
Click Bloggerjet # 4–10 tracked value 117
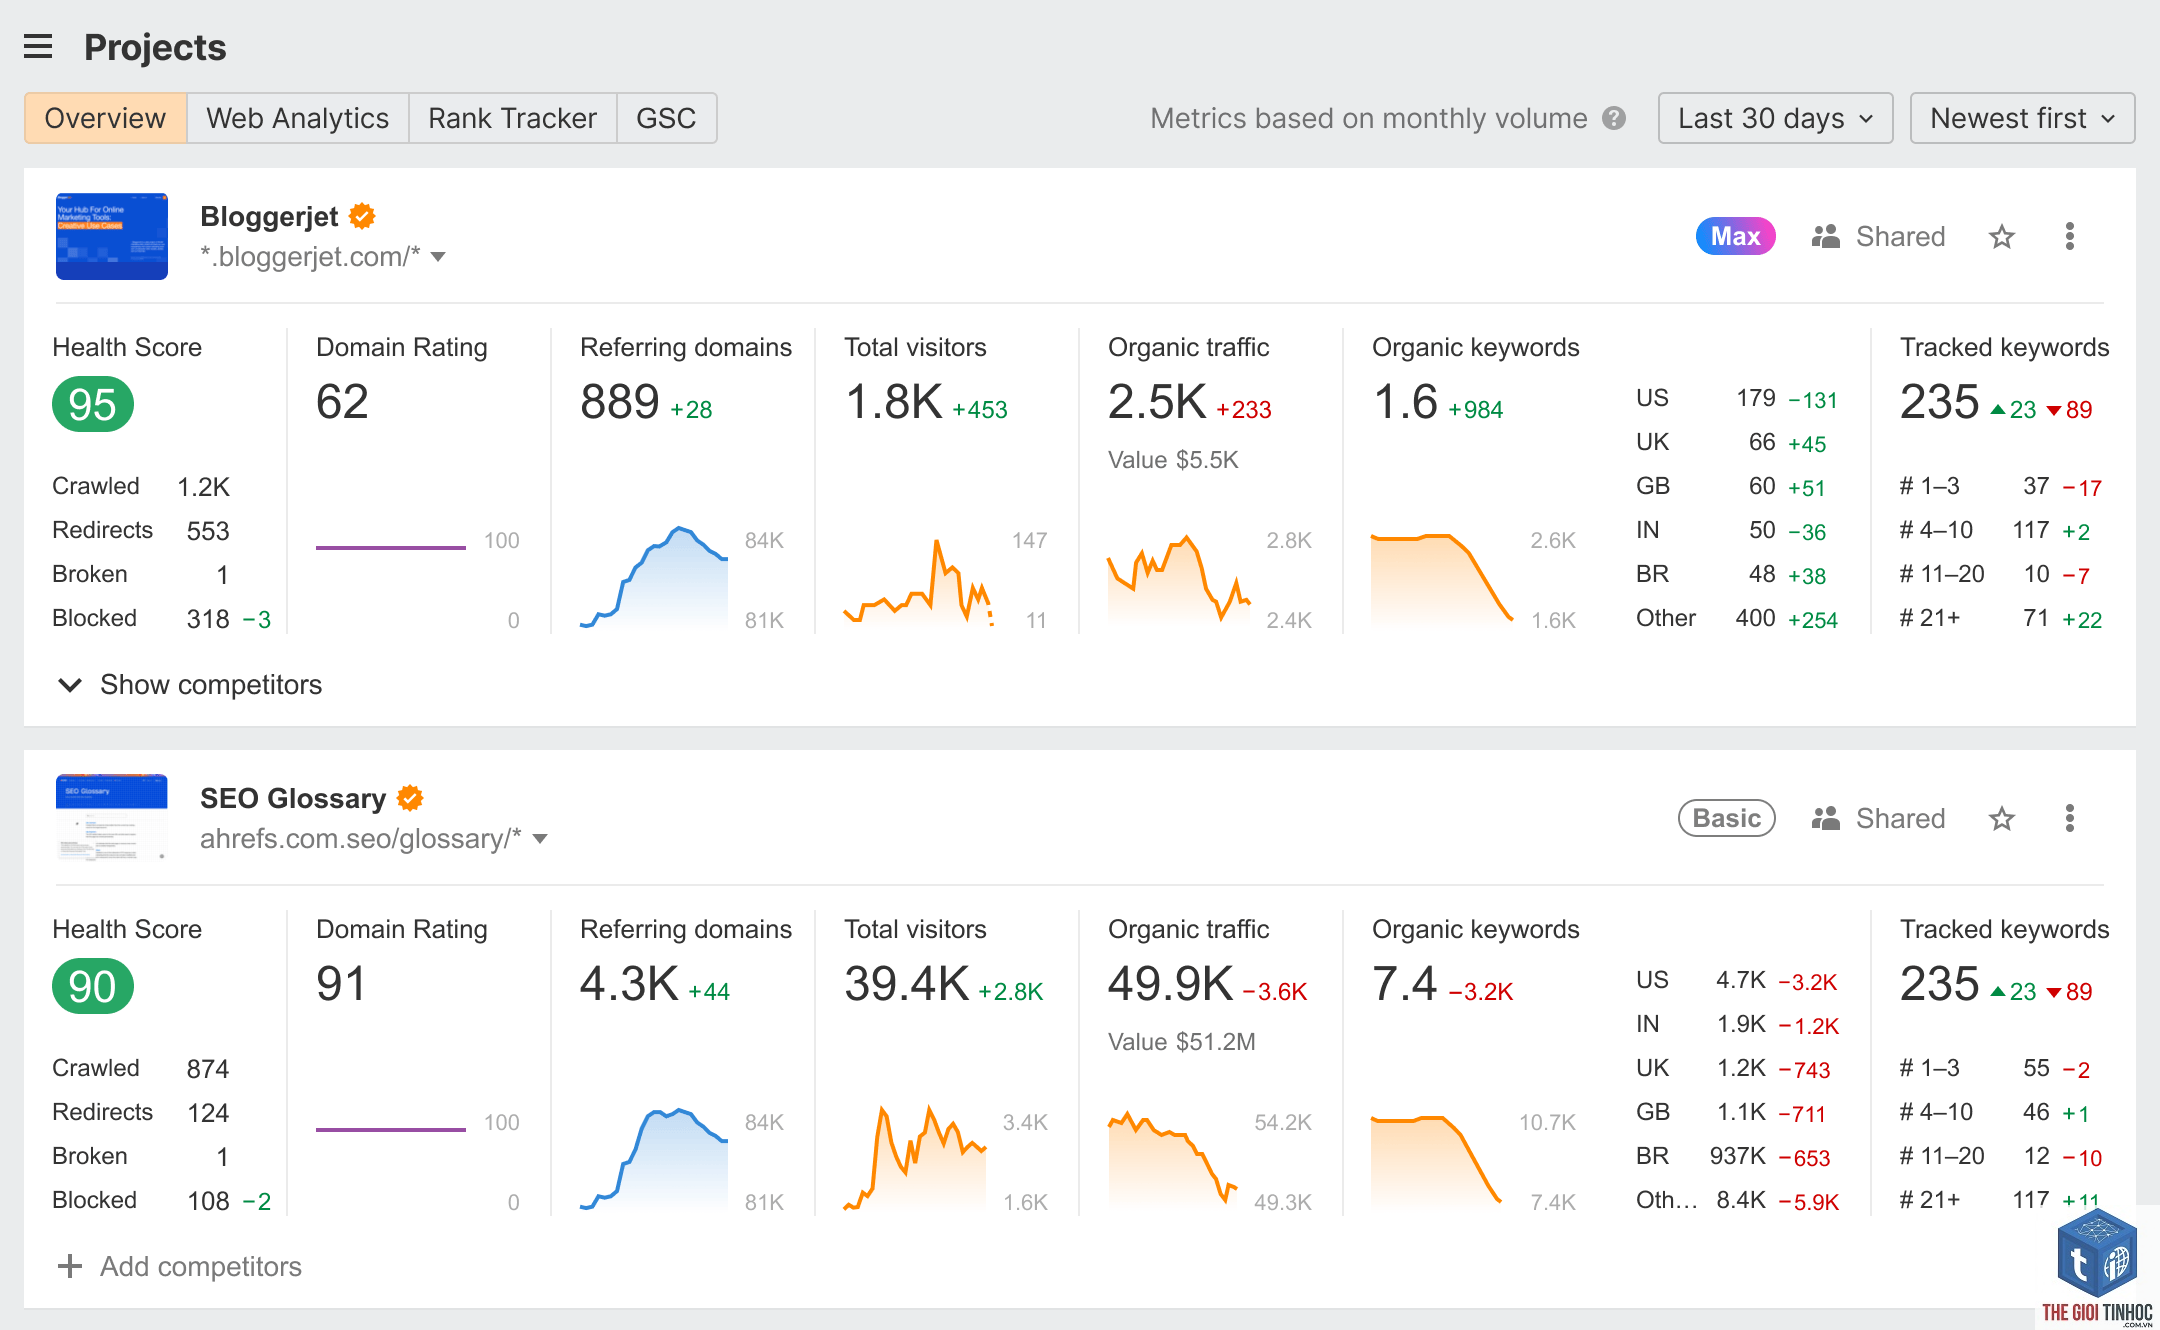point(2031,530)
